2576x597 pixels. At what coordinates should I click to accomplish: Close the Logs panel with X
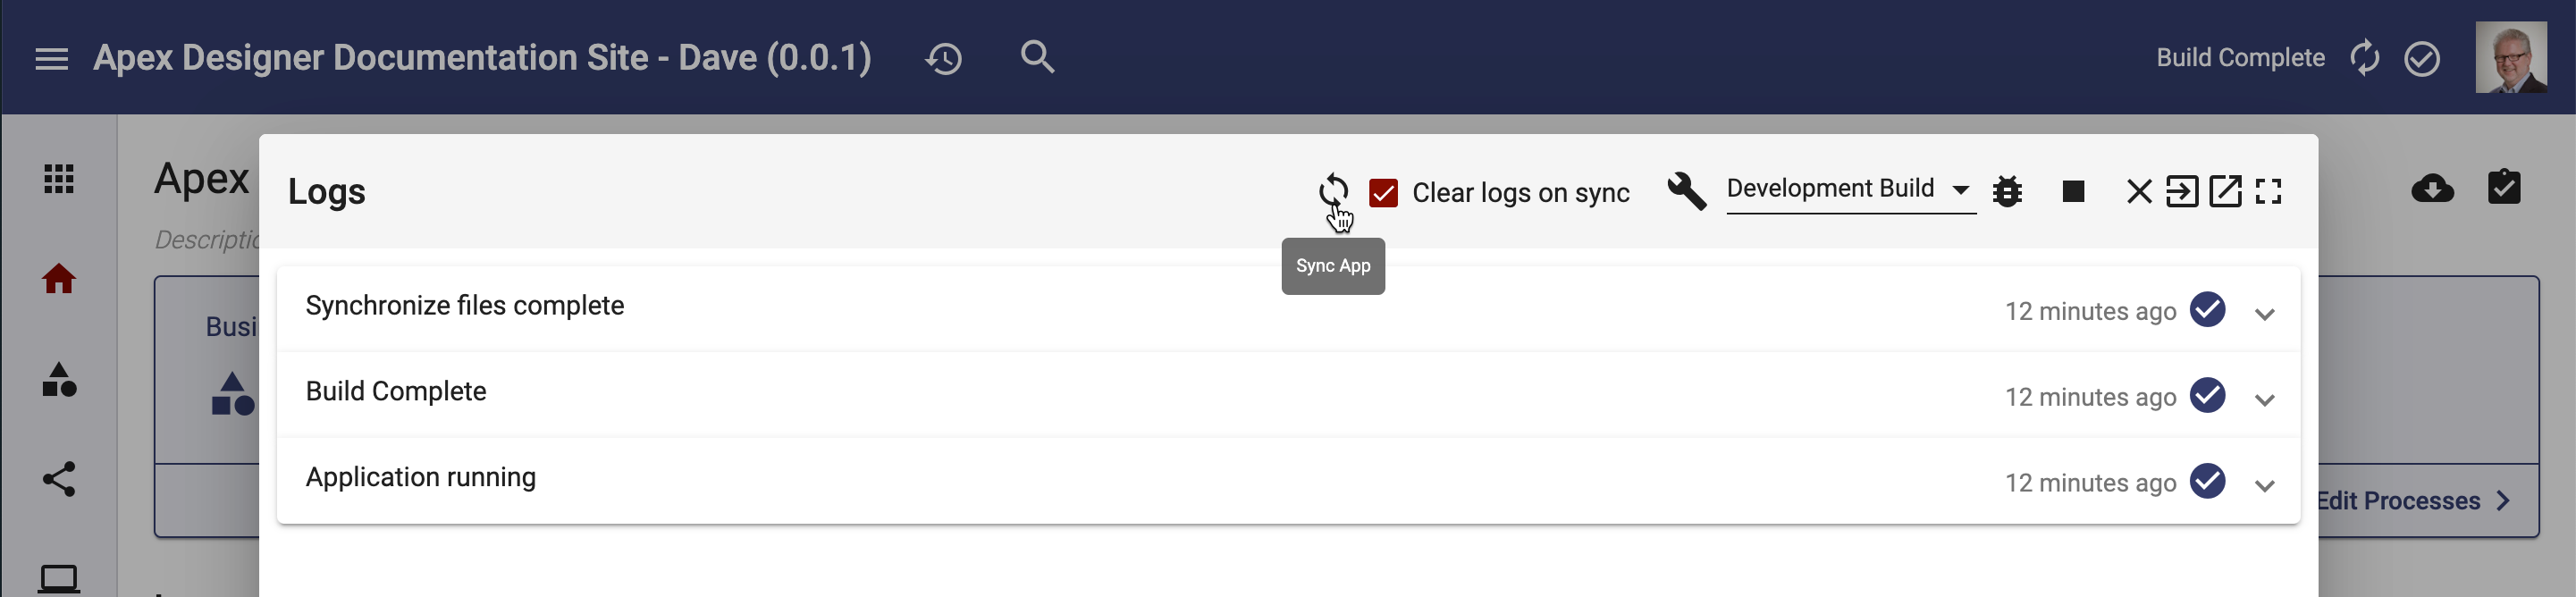[x=2139, y=191]
